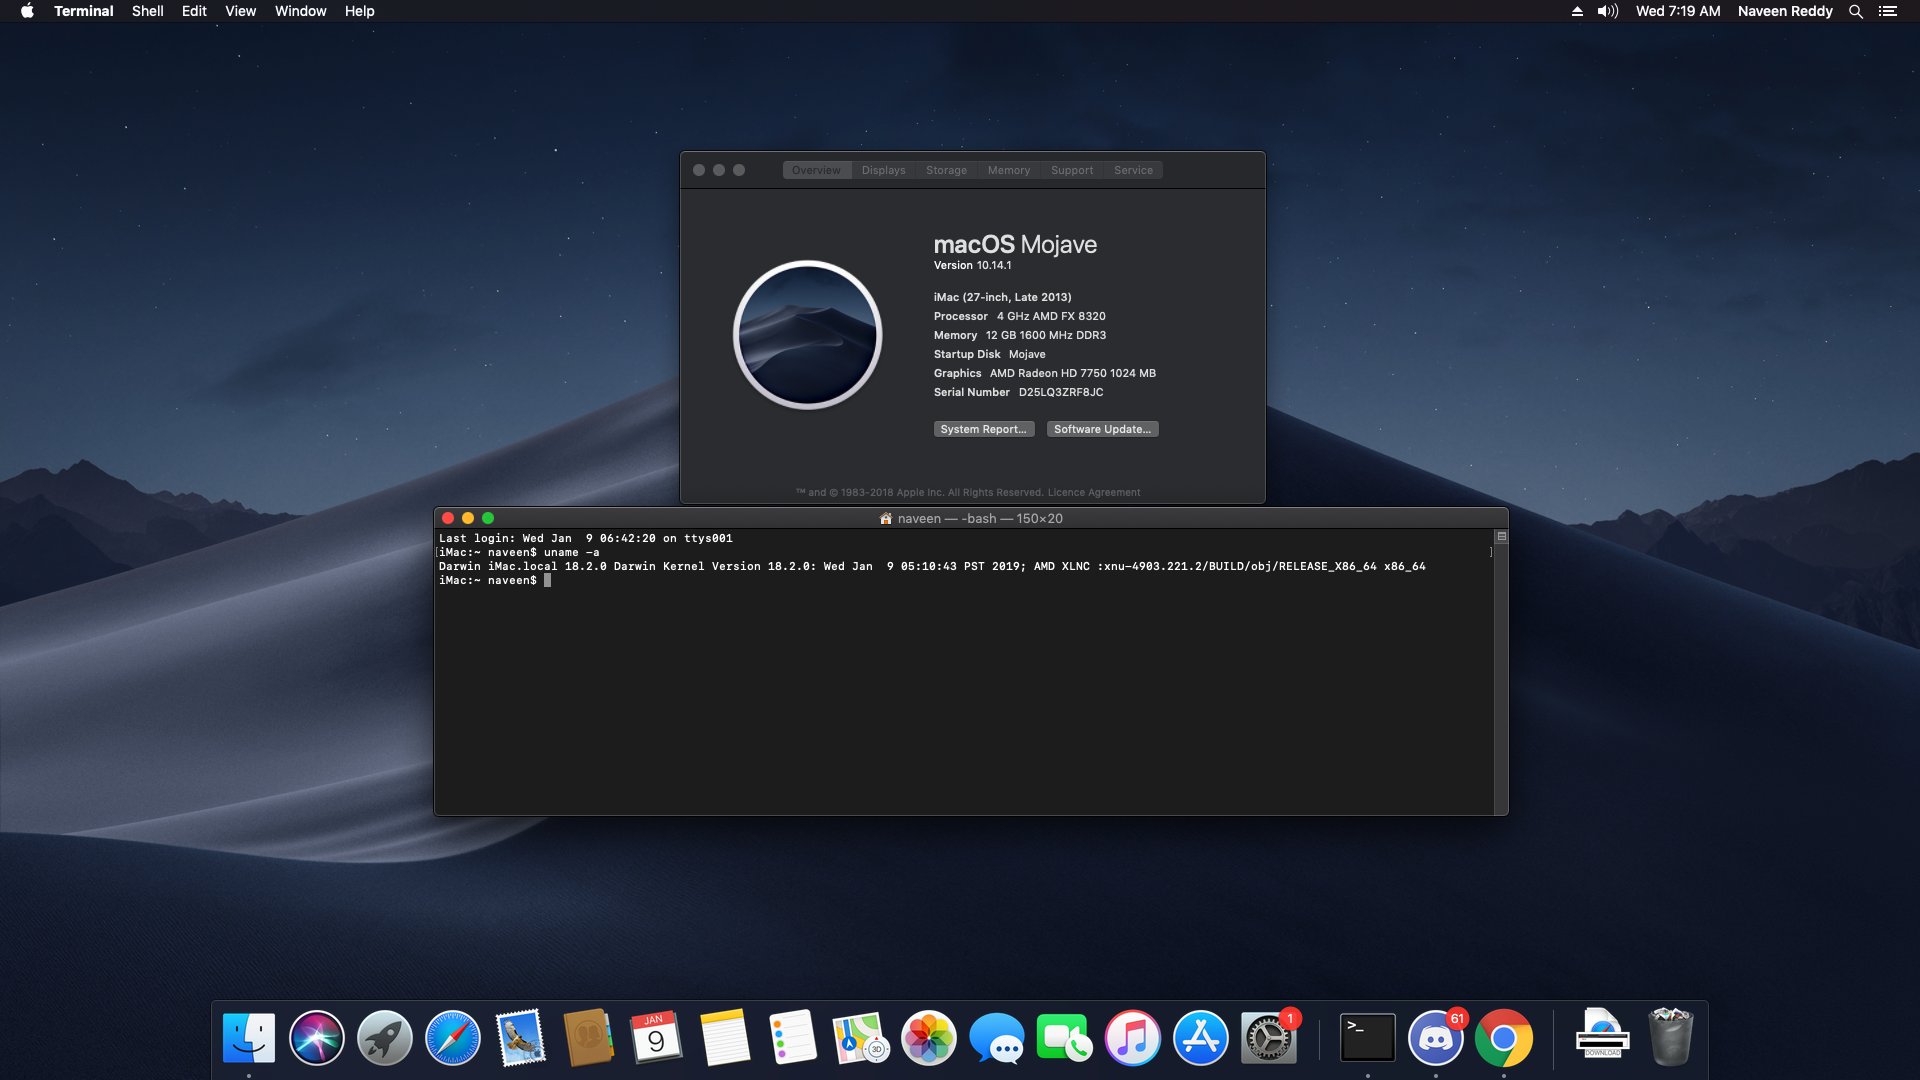Image resolution: width=1920 pixels, height=1080 pixels.
Task: Open the Trash in dock
Action: pyautogui.click(x=1670, y=1038)
